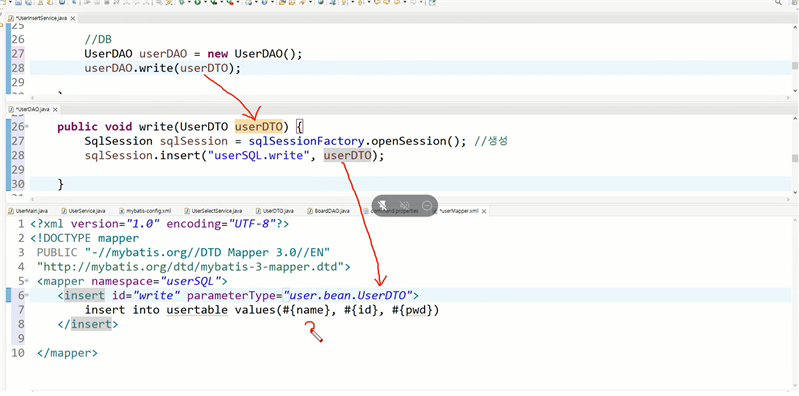This screenshot has height=396, width=799.
Task: Click the //생성 comment in UserDAO
Action: pos(490,141)
